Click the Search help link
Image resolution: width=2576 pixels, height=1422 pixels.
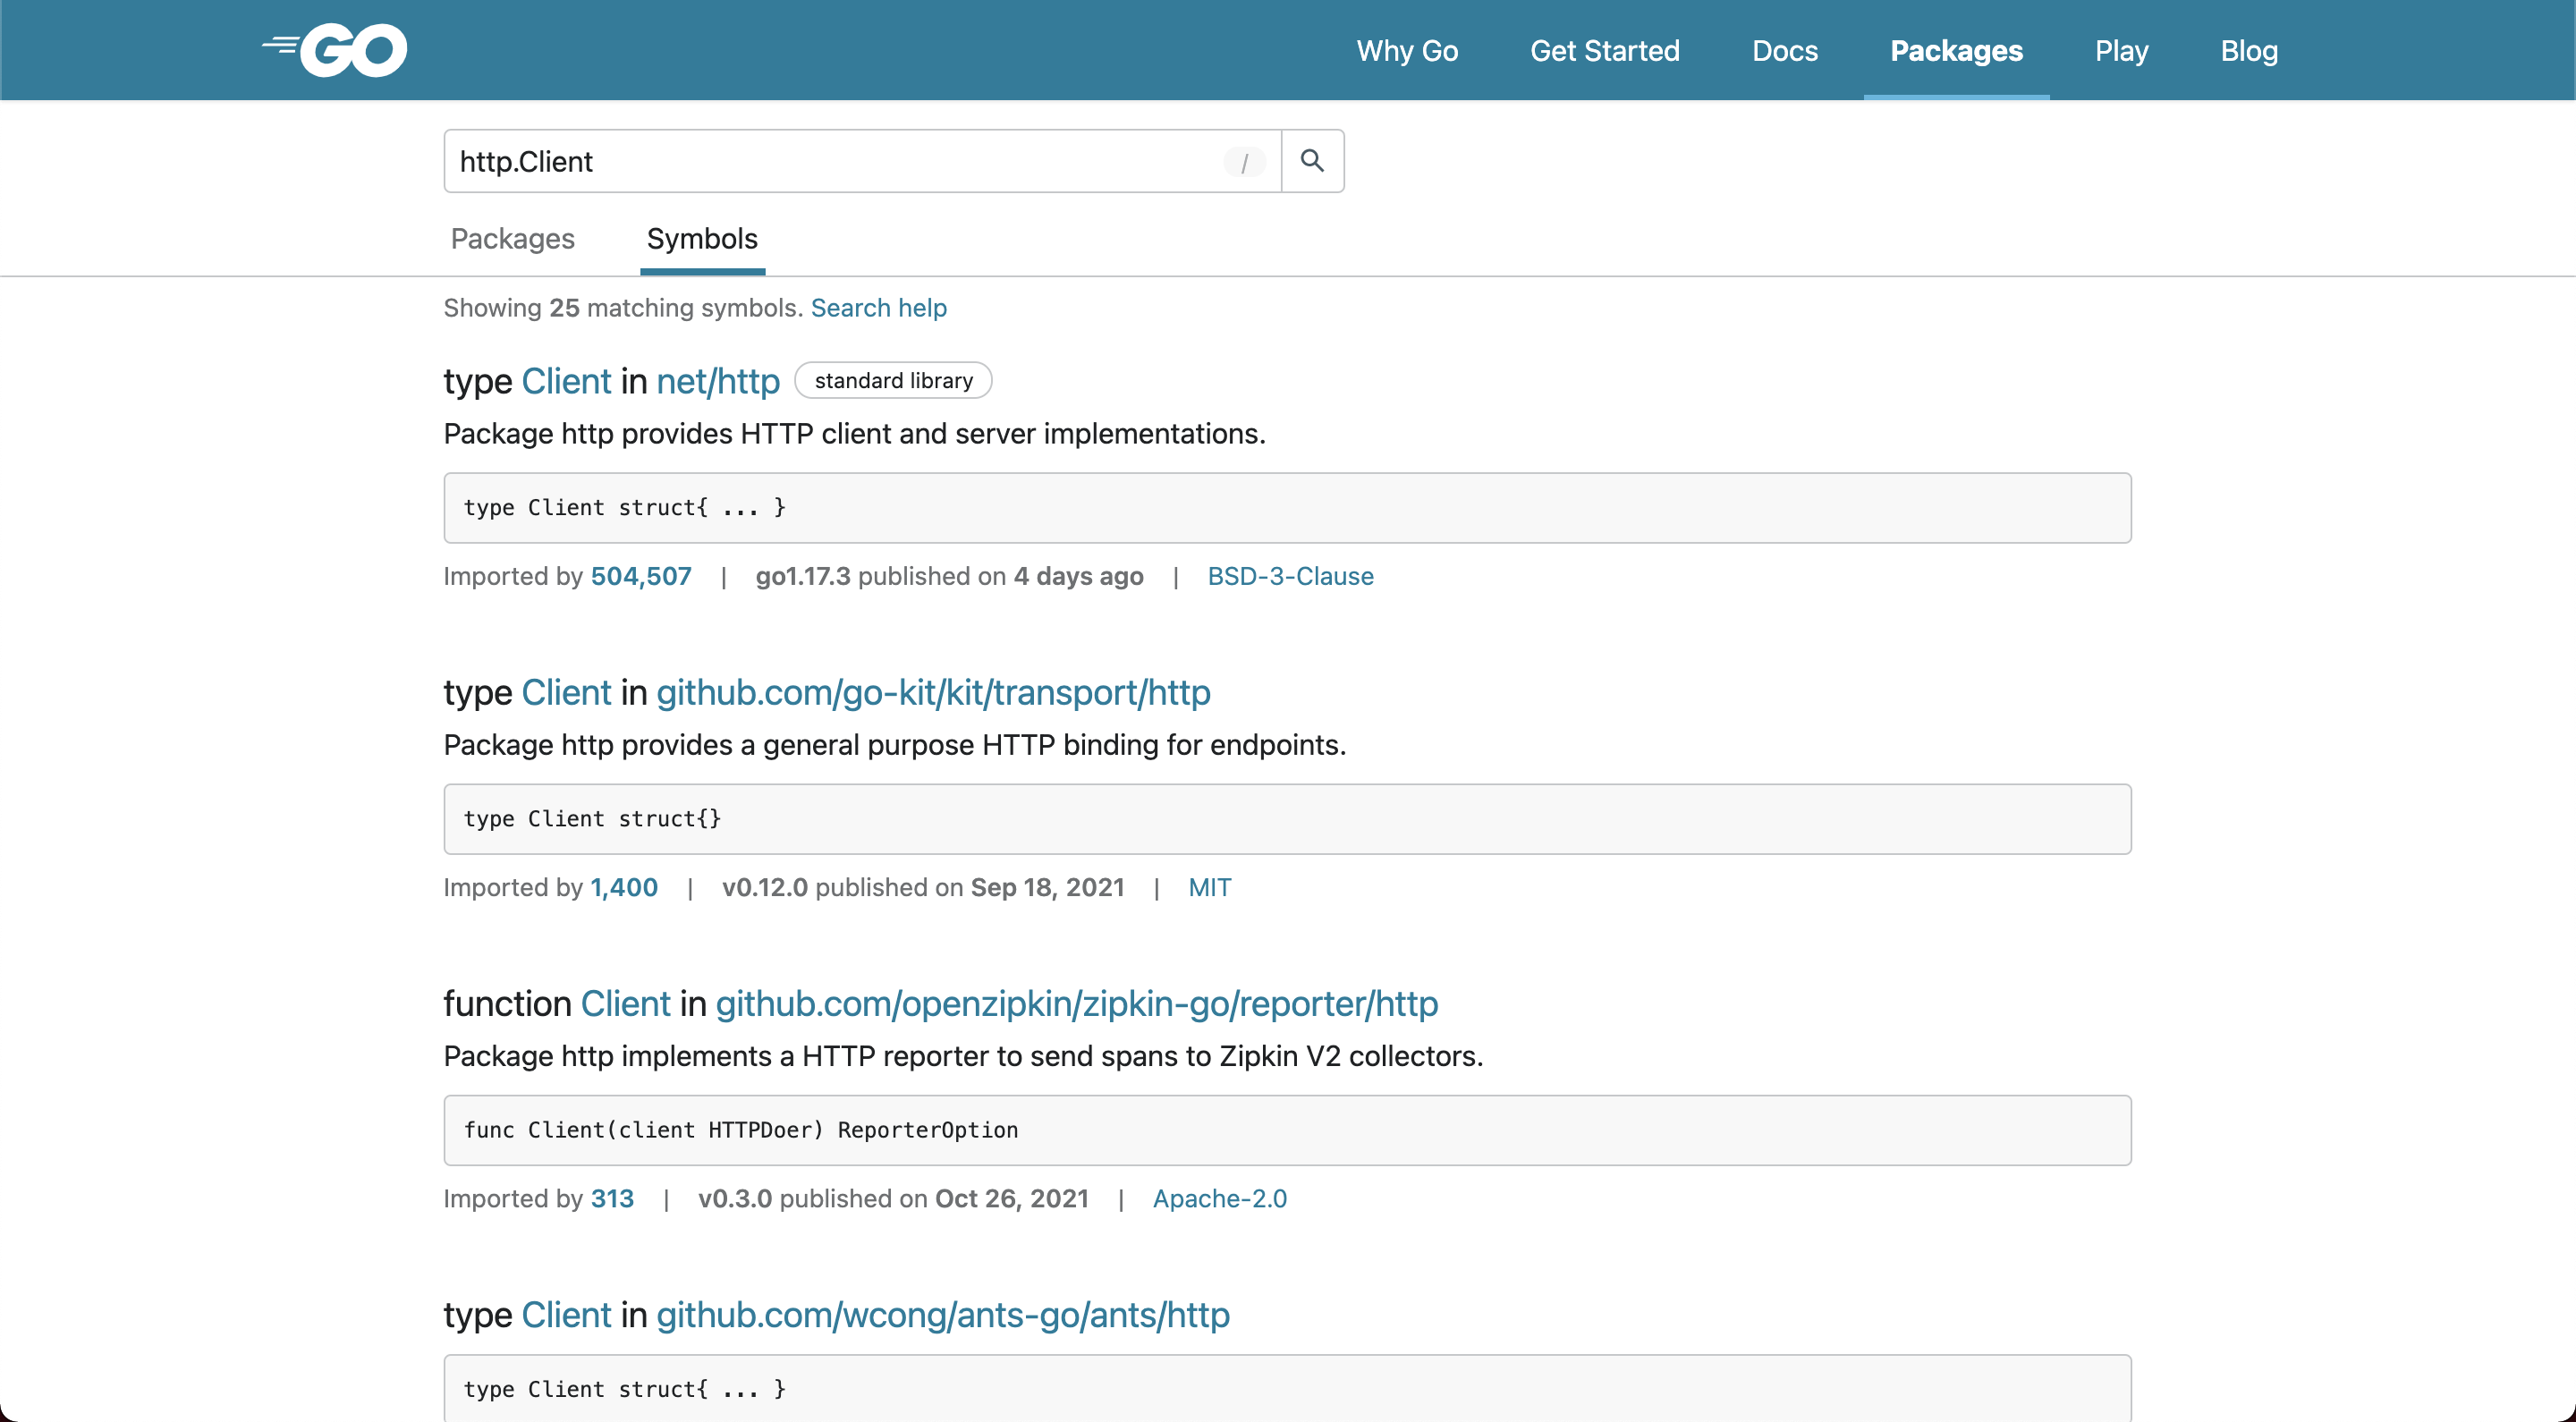pyautogui.click(x=878, y=308)
